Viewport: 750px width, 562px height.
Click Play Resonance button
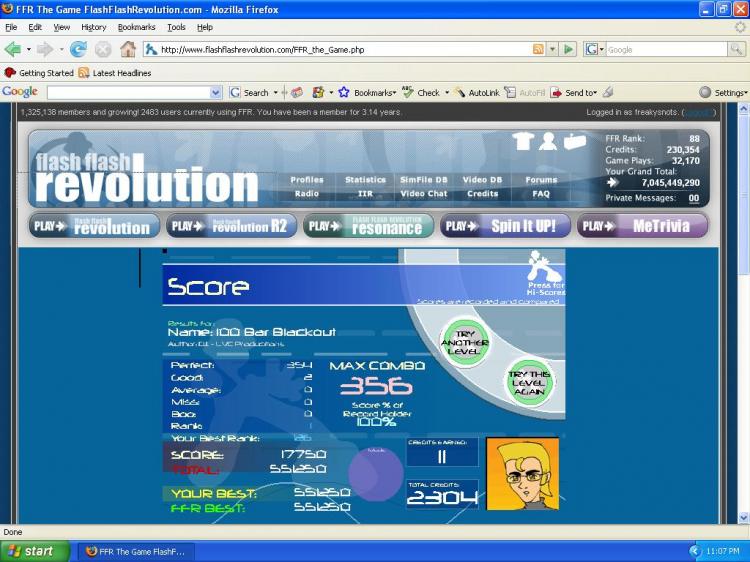(x=368, y=226)
